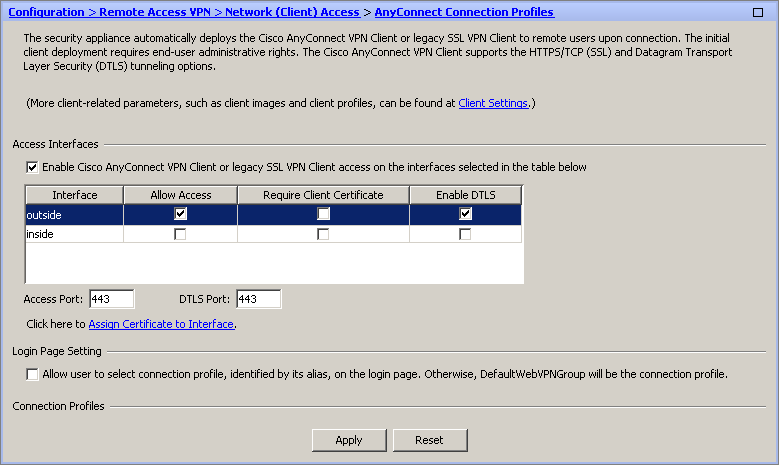Viewport: 779px width, 465px height.
Task: Open Remote Access VPN breadcrumb link
Action: pyautogui.click(x=155, y=12)
